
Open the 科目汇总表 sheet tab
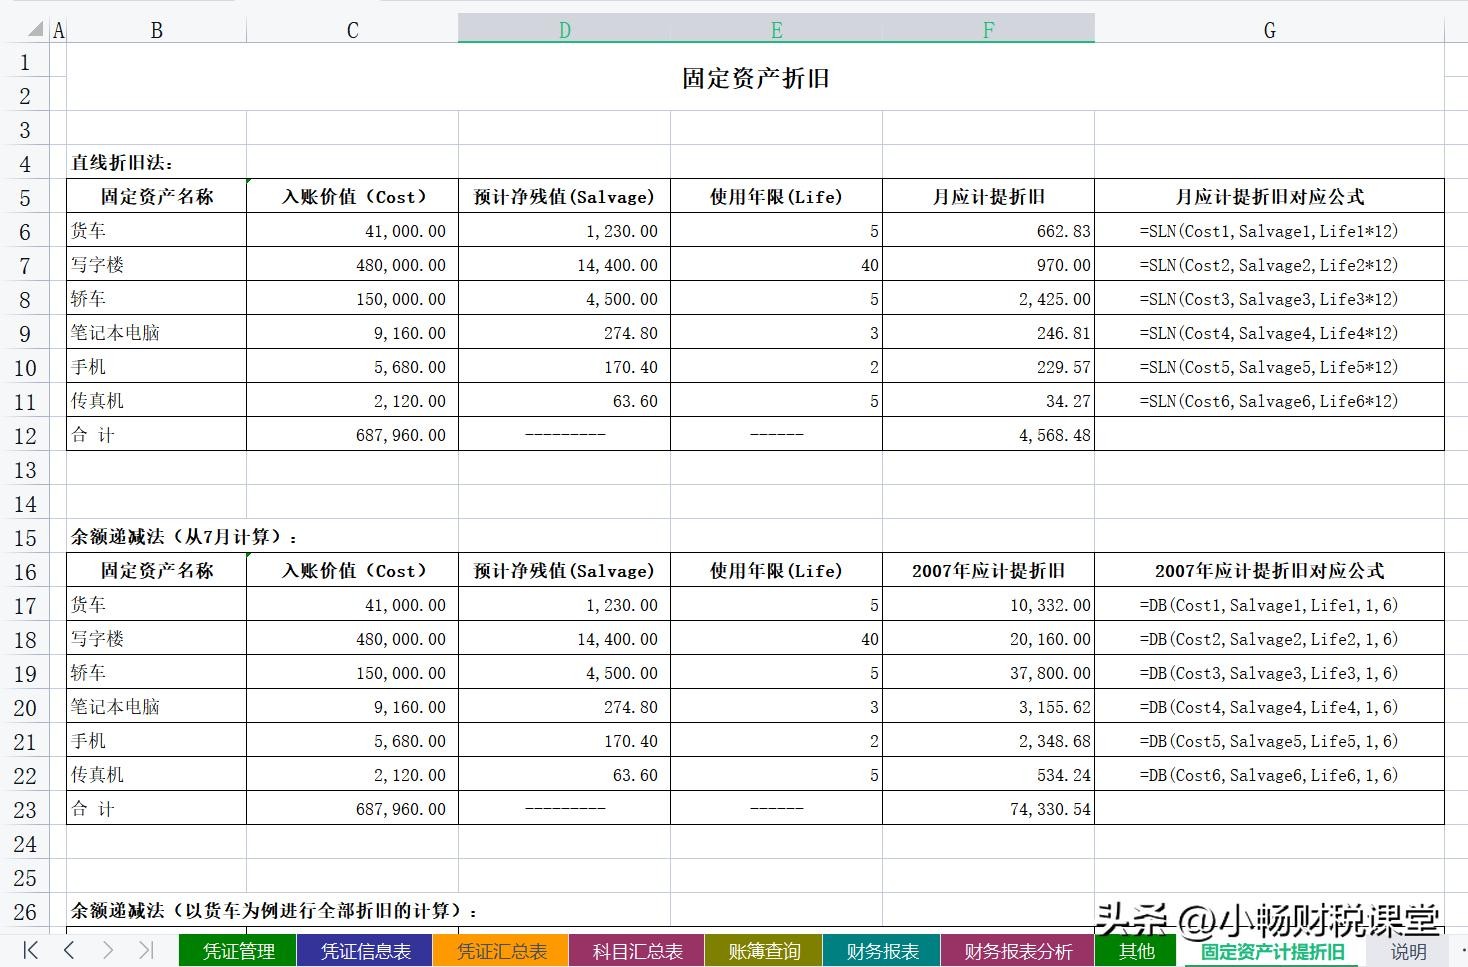[x=637, y=951]
